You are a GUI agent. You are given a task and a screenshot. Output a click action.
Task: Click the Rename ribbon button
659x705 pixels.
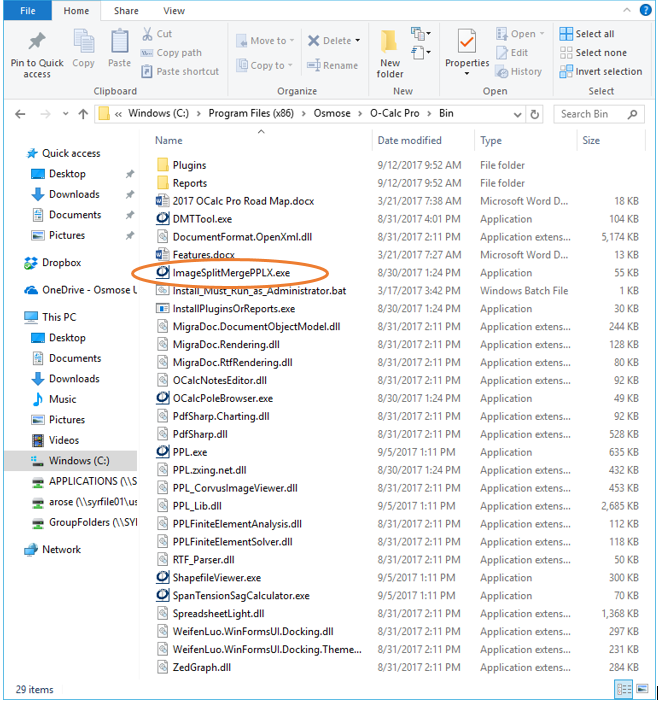point(333,65)
